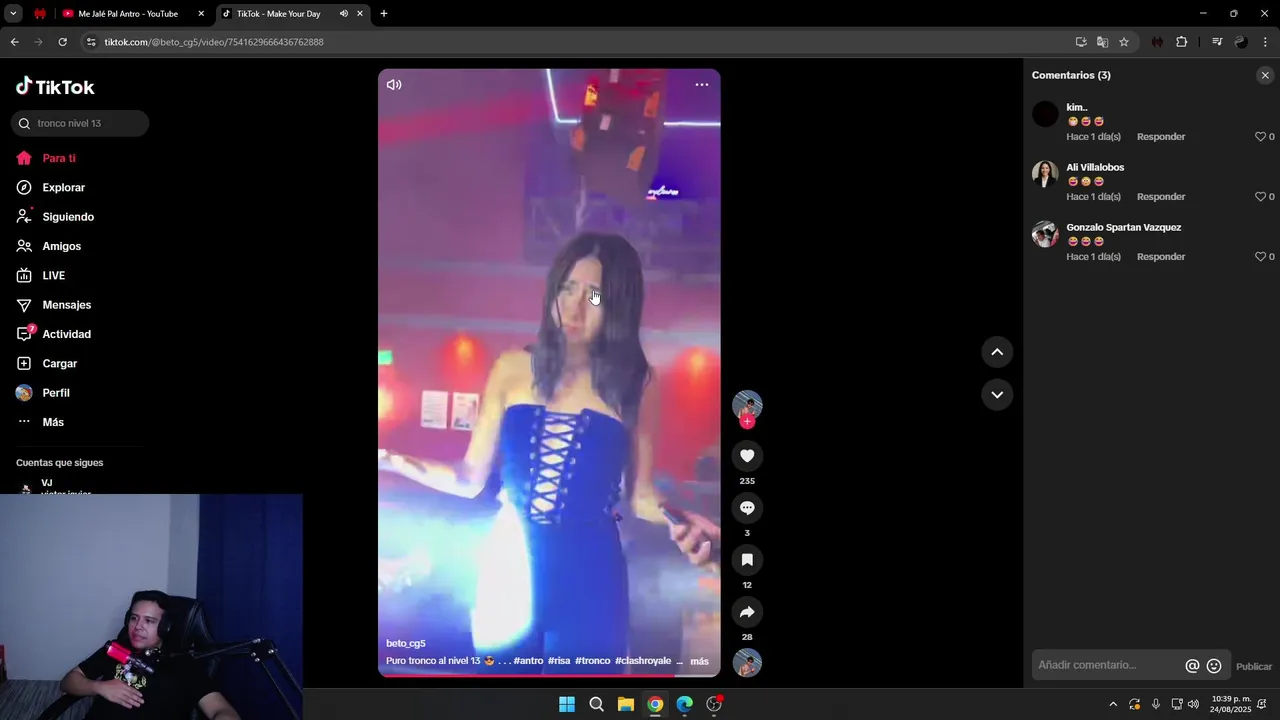Open Cargar upload page
The width and height of the screenshot is (1280, 720).
click(x=46, y=364)
